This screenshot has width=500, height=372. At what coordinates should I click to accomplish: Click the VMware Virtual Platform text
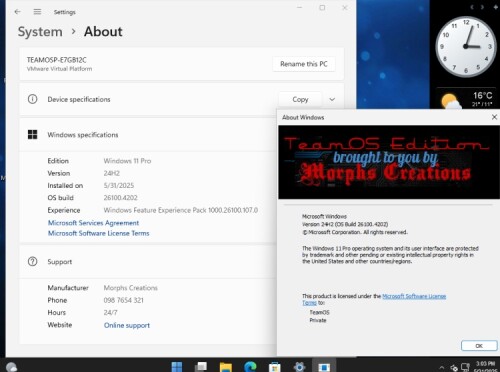tap(59, 69)
